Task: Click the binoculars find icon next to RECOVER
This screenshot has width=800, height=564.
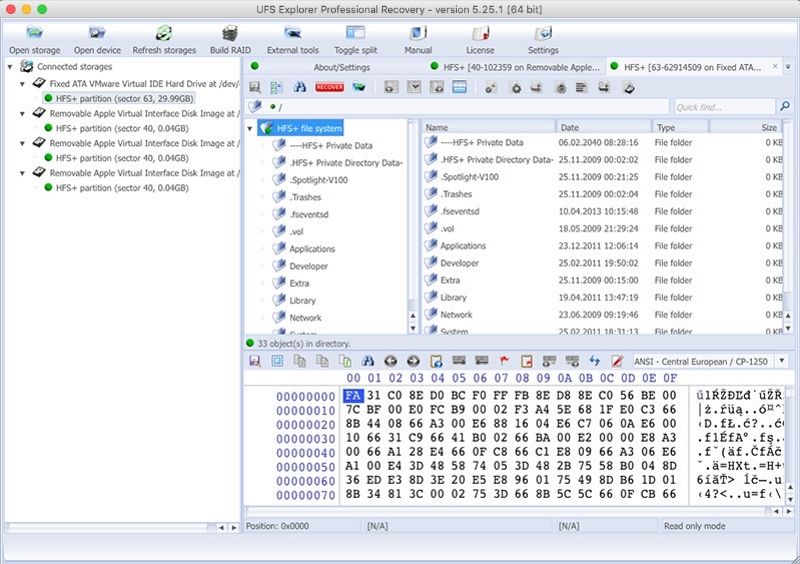Action: click(x=300, y=87)
